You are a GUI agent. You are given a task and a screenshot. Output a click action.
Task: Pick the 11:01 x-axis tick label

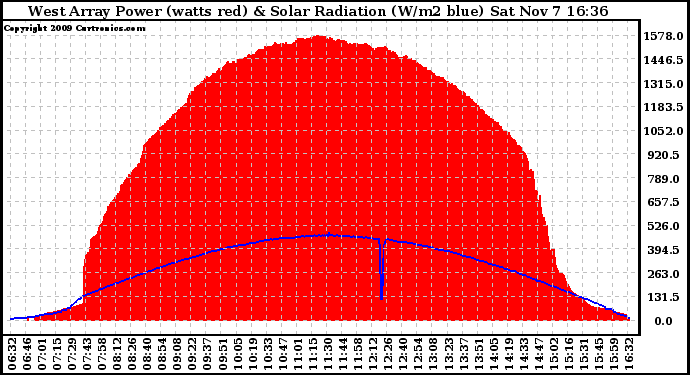297,354
